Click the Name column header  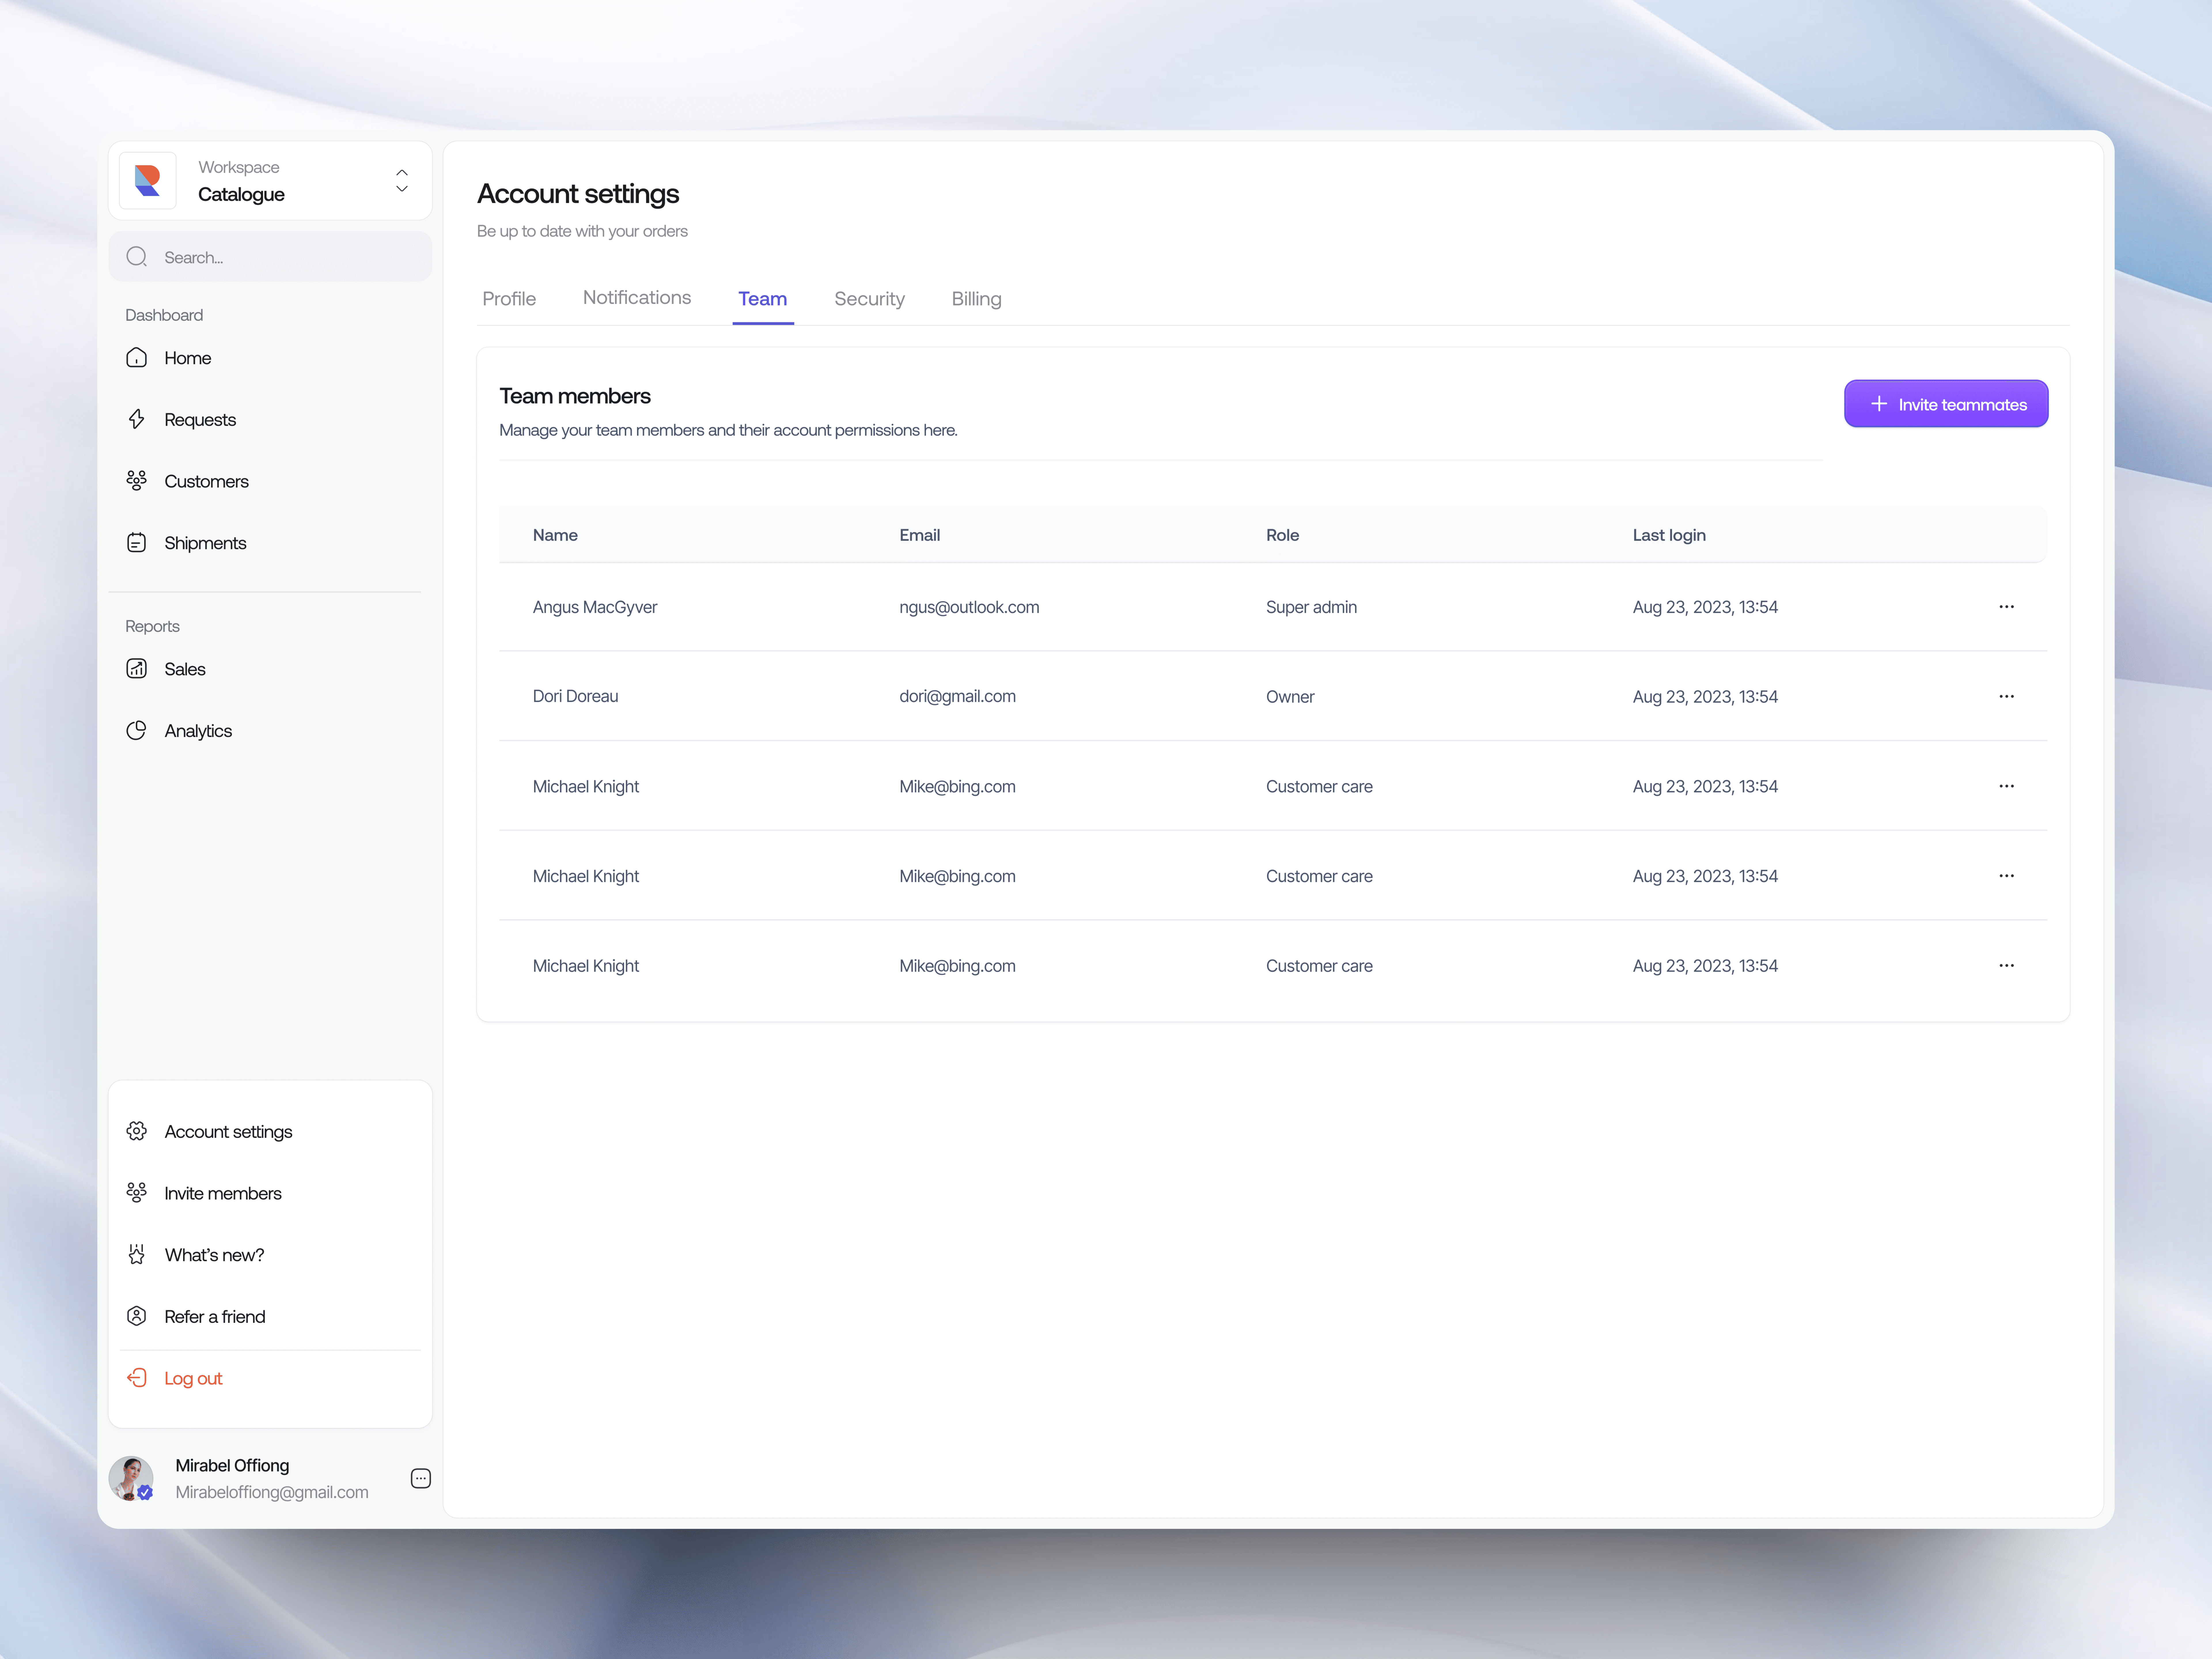(555, 535)
